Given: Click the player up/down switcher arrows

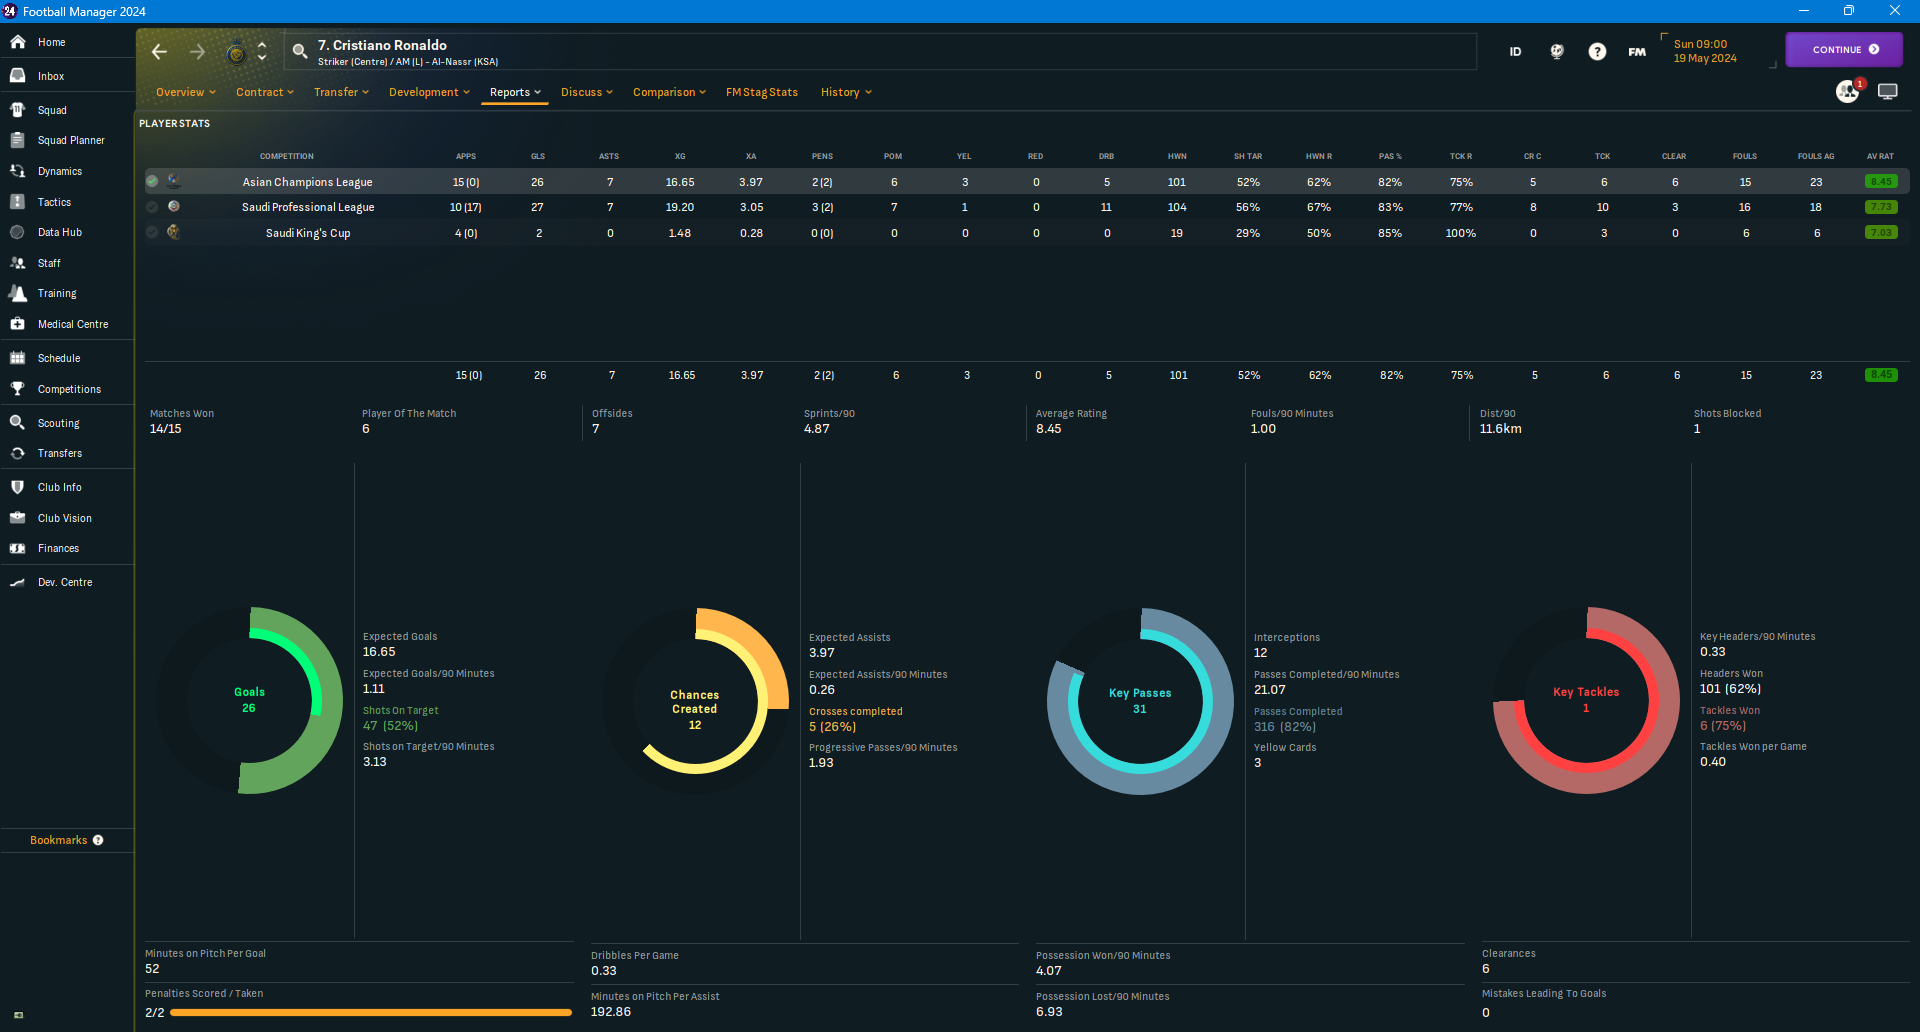Looking at the screenshot, I should pos(262,52).
